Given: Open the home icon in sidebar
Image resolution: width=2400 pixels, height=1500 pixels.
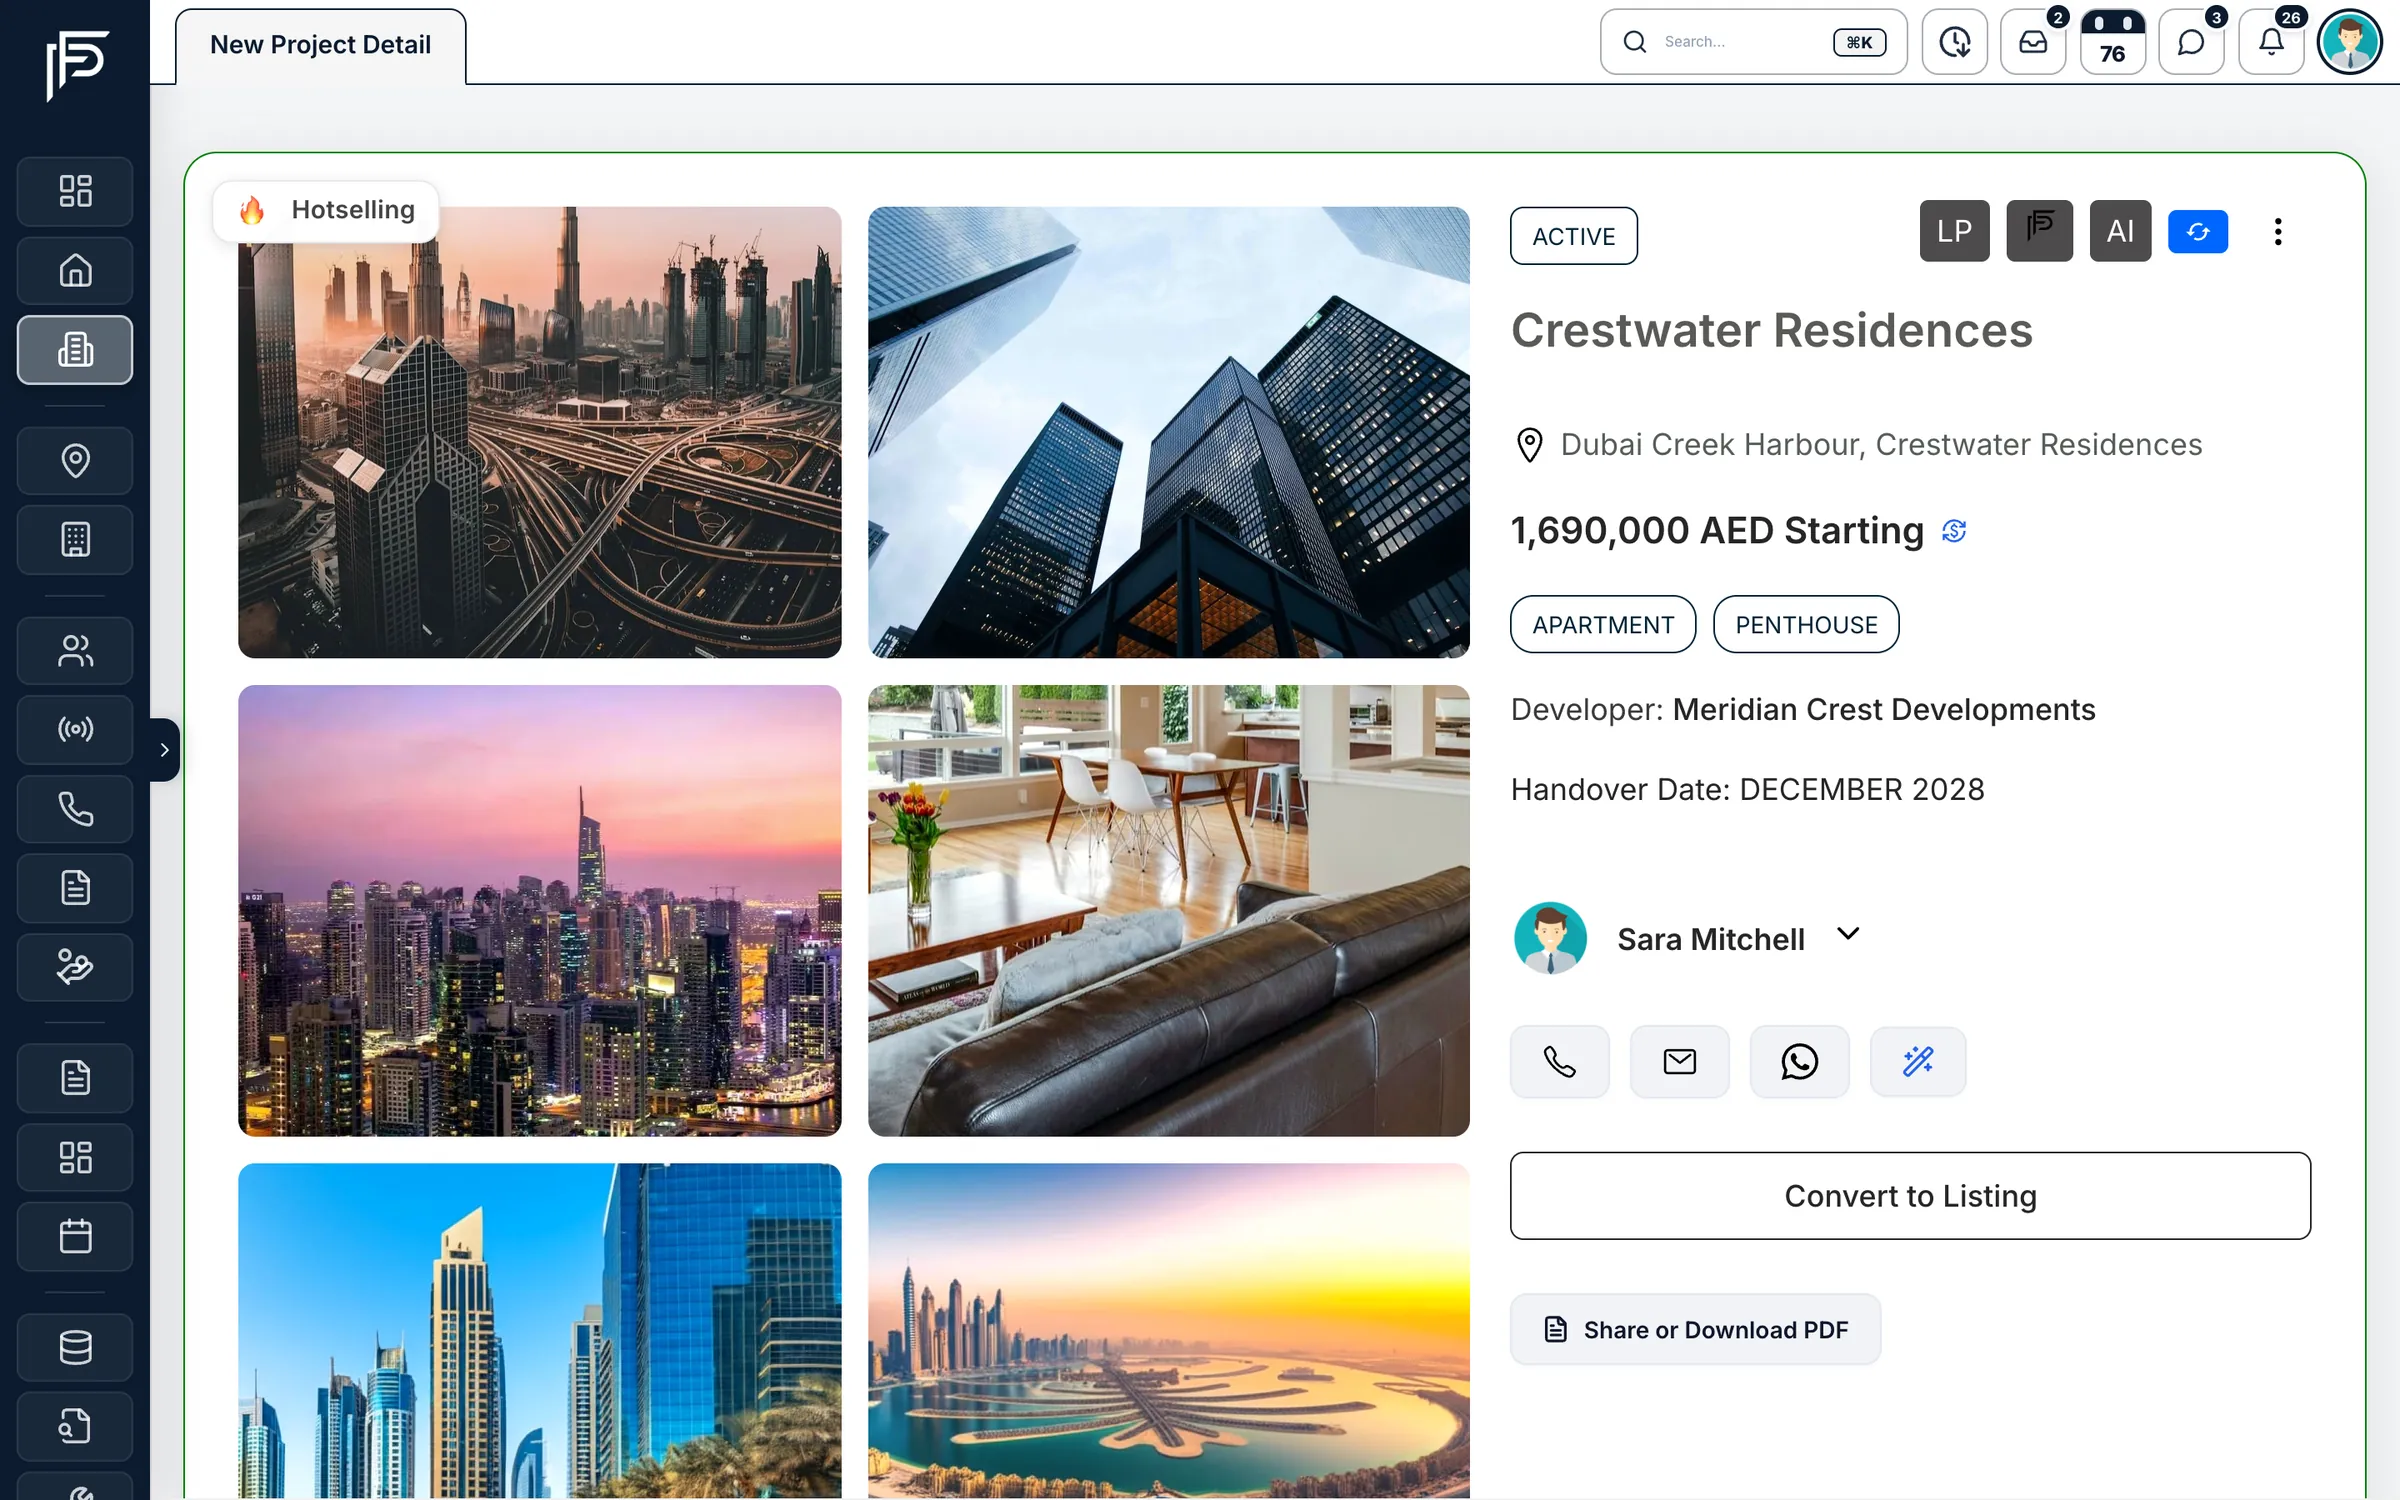Looking at the screenshot, I should coord(75,270).
